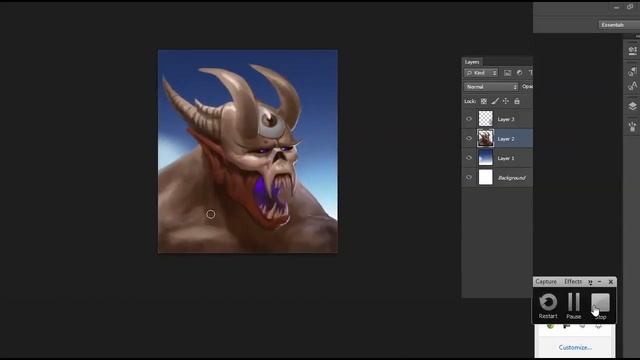This screenshot has width=640, height=360.
Task: Minimize the Photoshop window
Action: 616,7
